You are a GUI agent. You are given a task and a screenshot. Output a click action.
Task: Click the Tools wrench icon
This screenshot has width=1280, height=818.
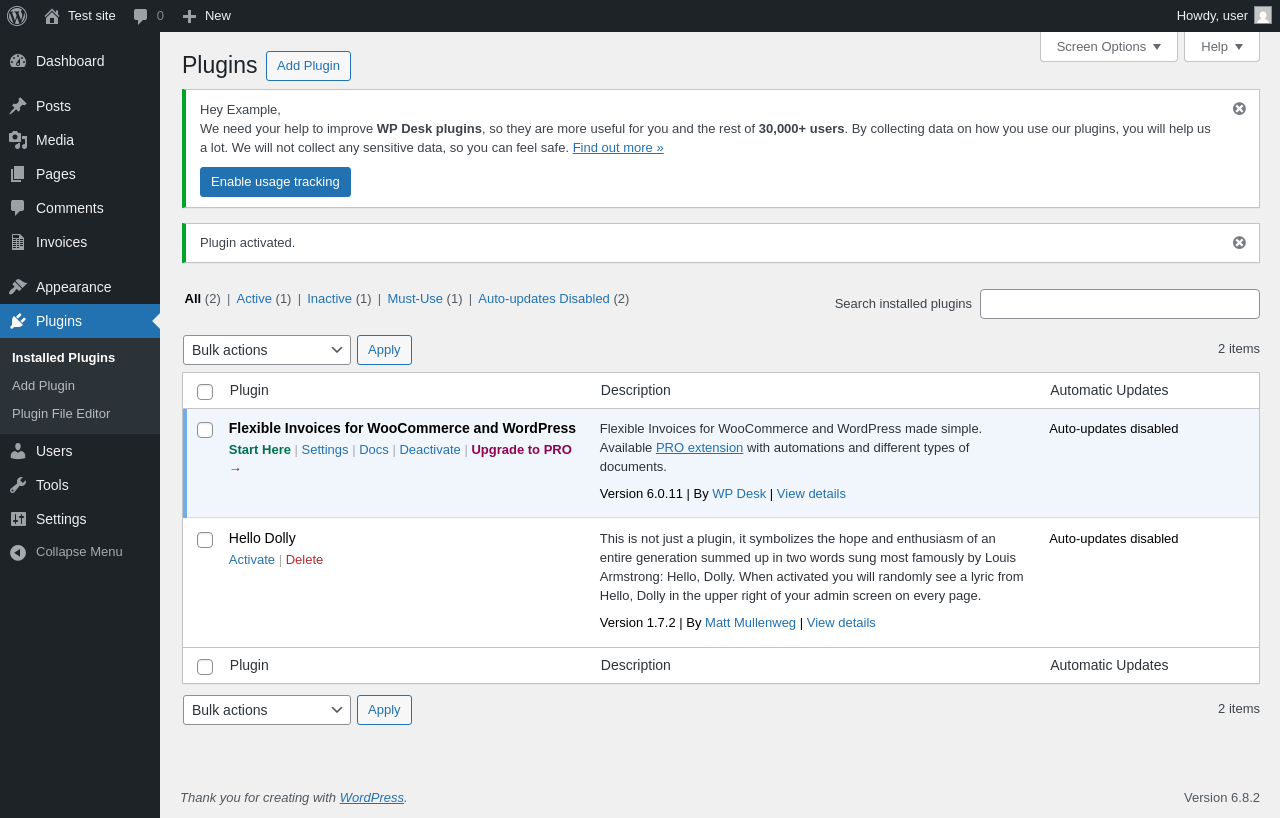pos(18,485)
